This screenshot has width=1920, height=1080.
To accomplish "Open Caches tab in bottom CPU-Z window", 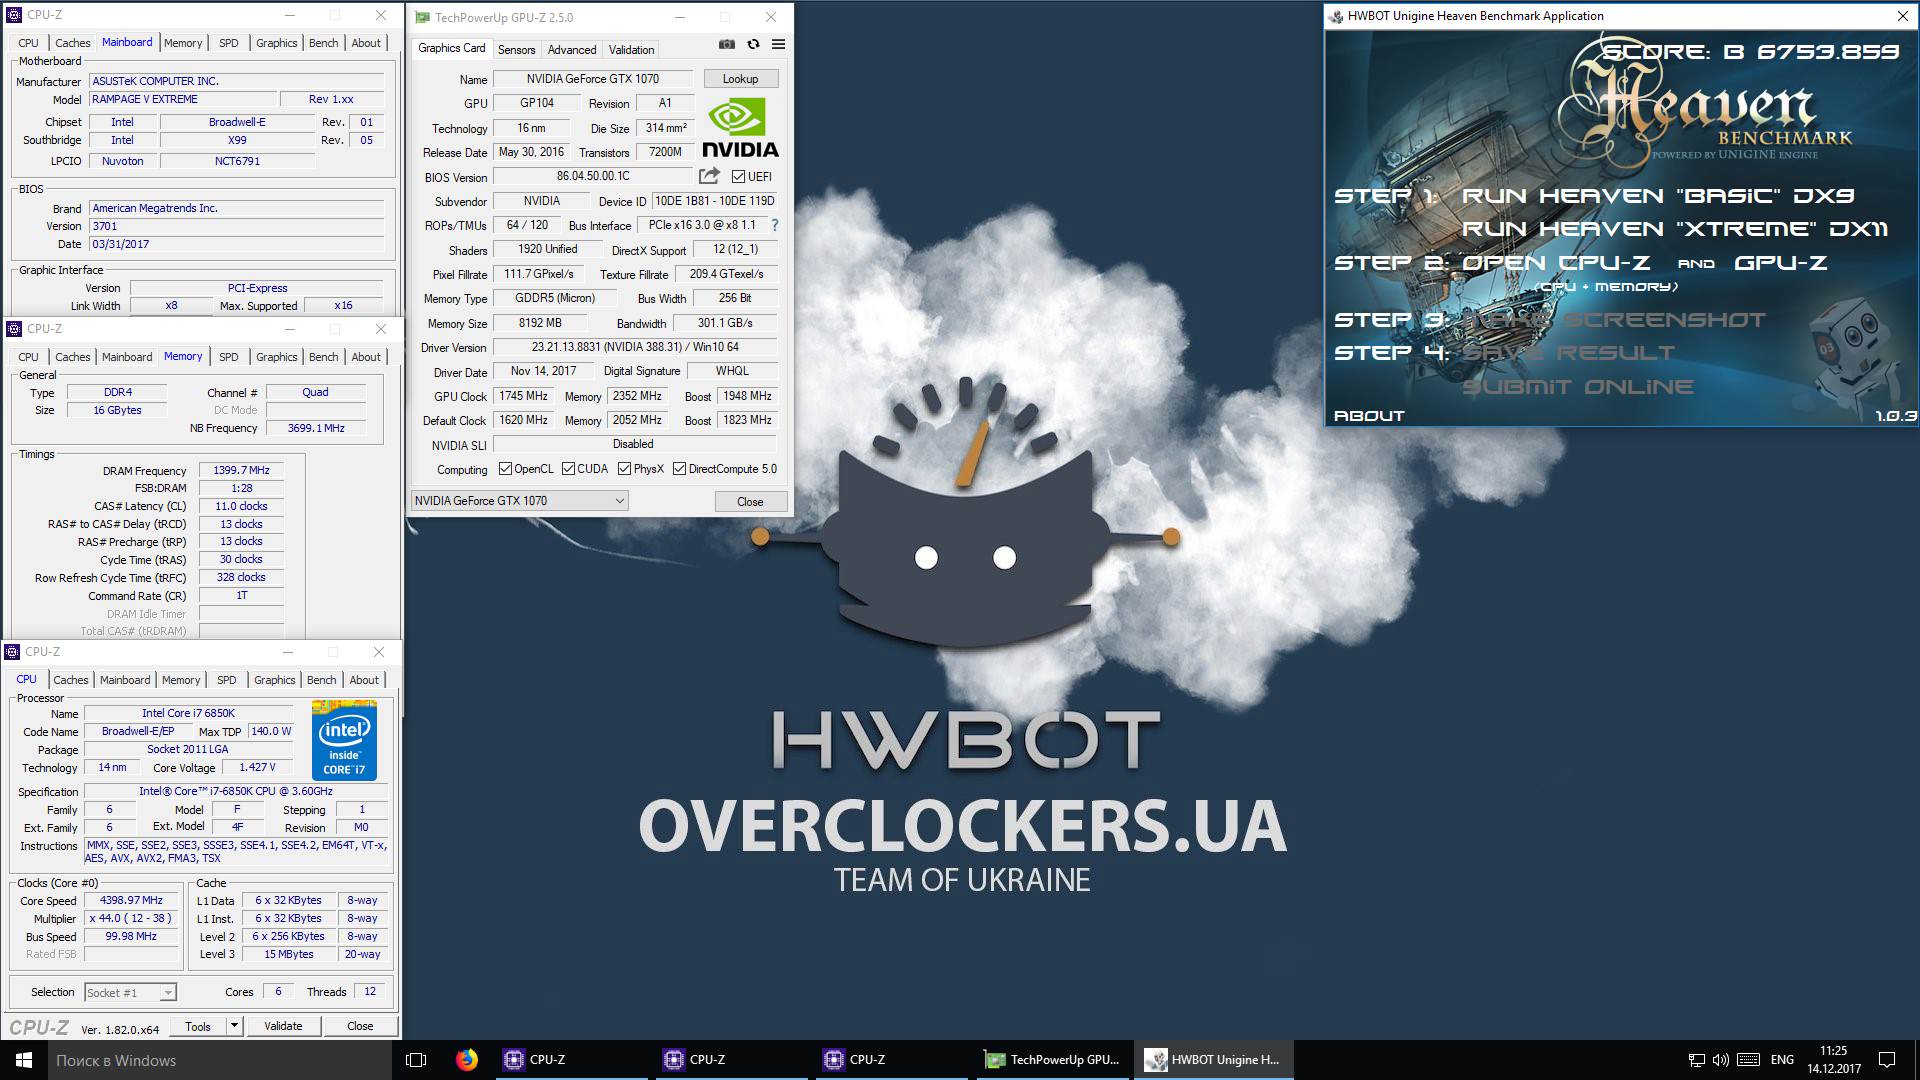I will point(70,680).
